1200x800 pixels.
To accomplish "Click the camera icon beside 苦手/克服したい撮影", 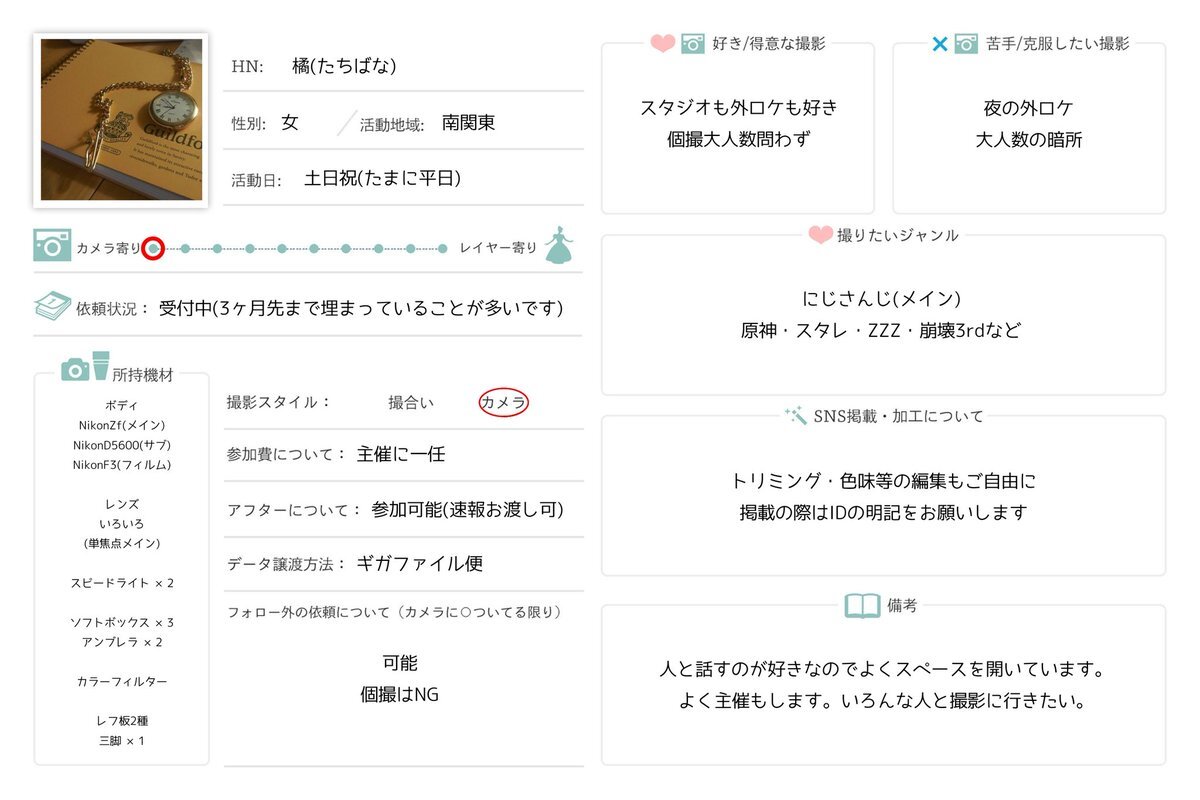I will coord(966,44).
